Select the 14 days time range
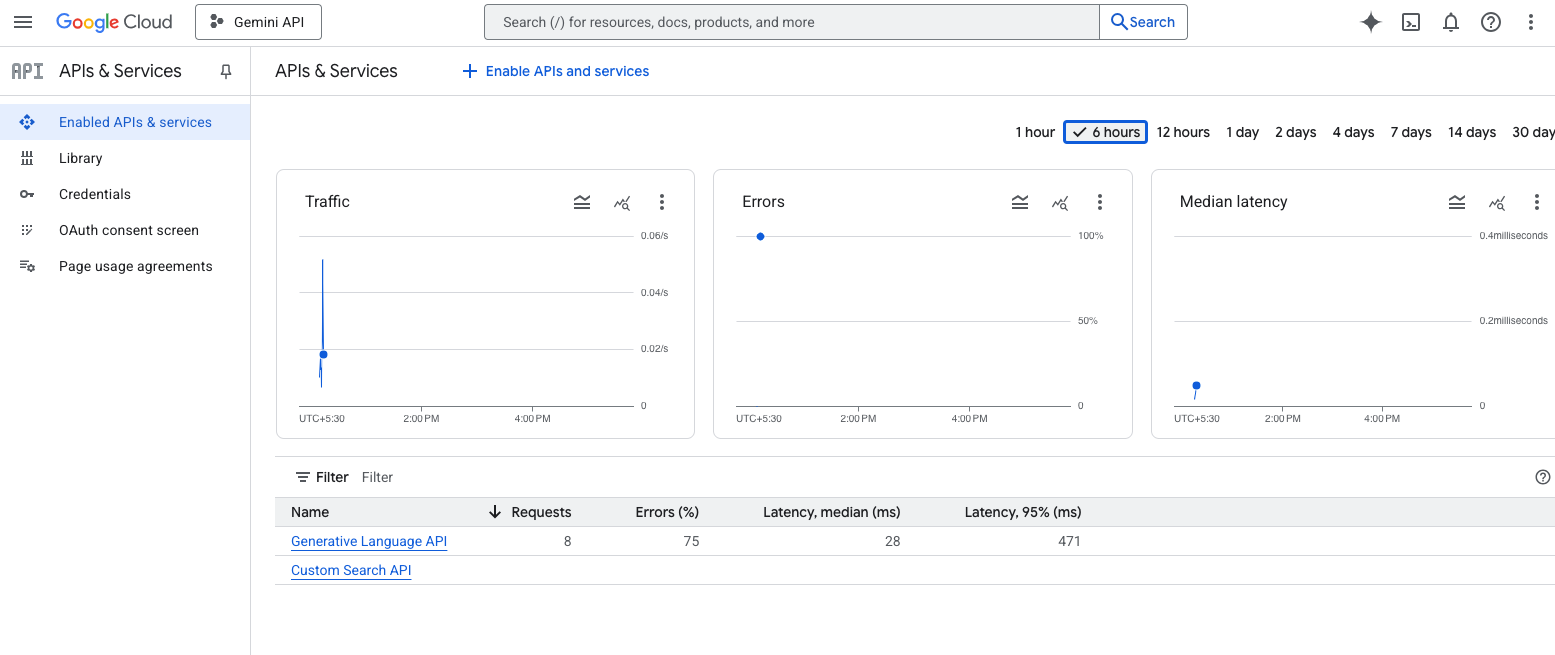 (x=1472, y=132)
